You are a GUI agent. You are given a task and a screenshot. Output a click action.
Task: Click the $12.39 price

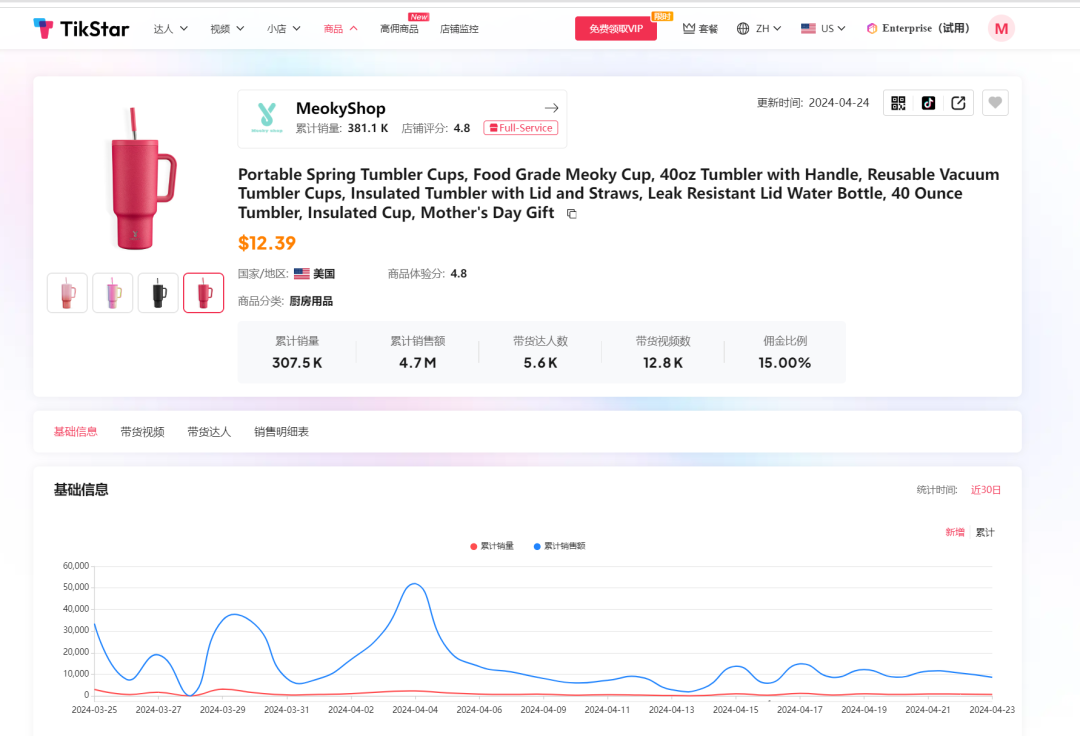click(x=267, y=243)
